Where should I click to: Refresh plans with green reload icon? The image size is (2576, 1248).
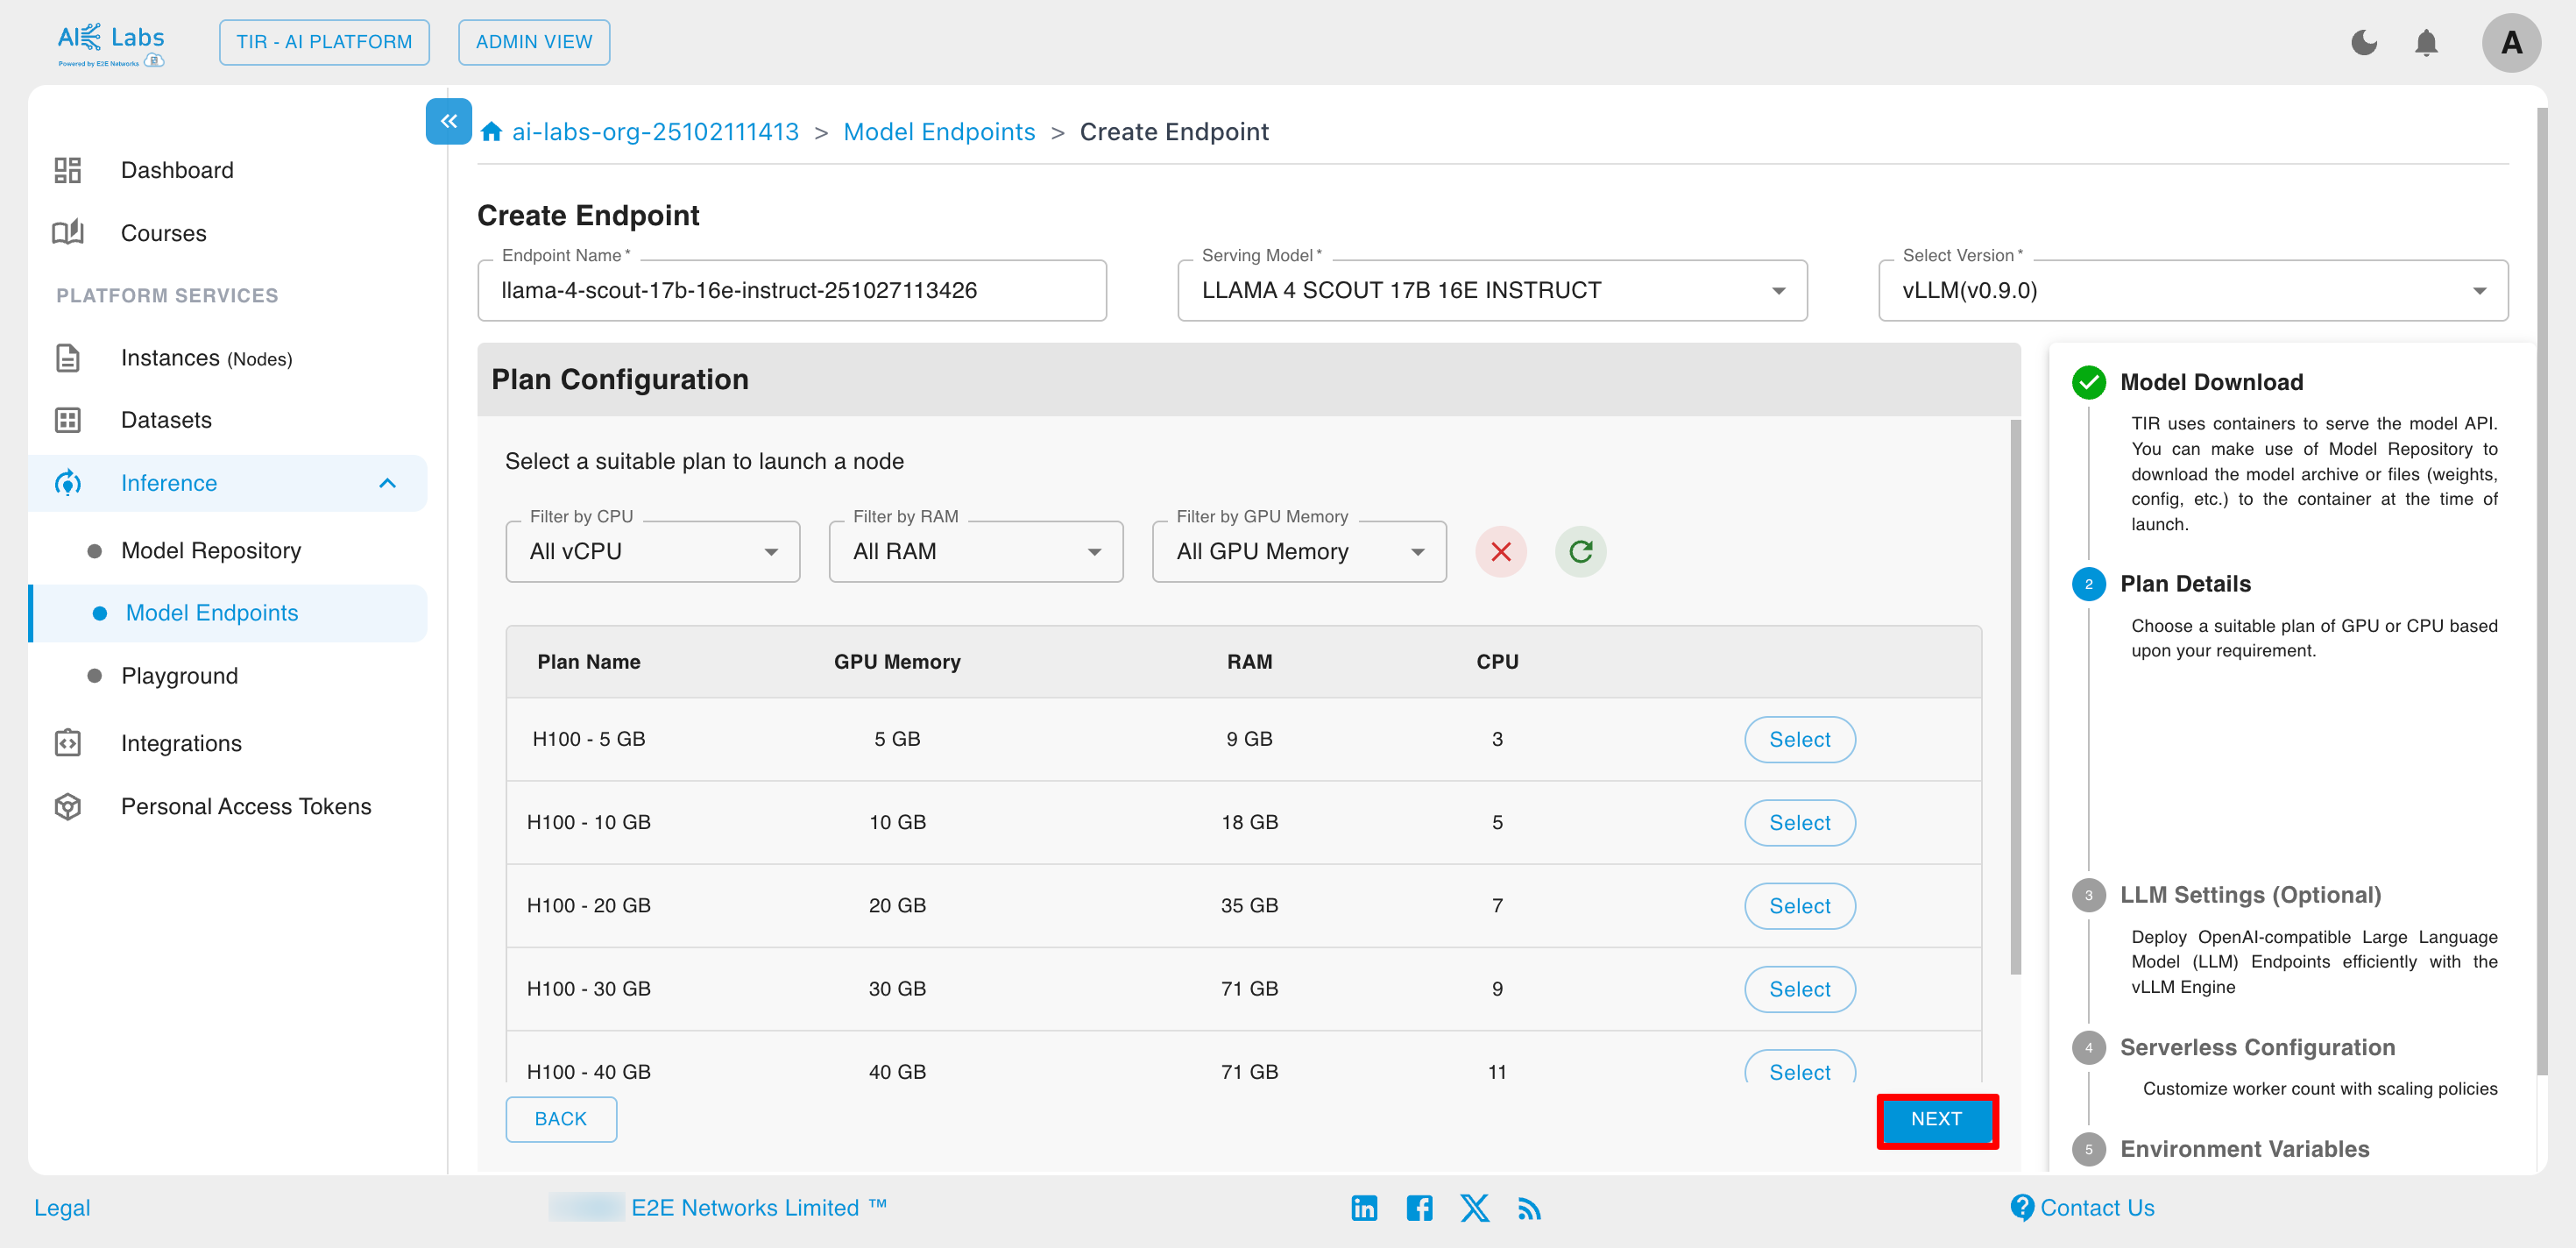pyautogui.click(x=1581, y=552)
